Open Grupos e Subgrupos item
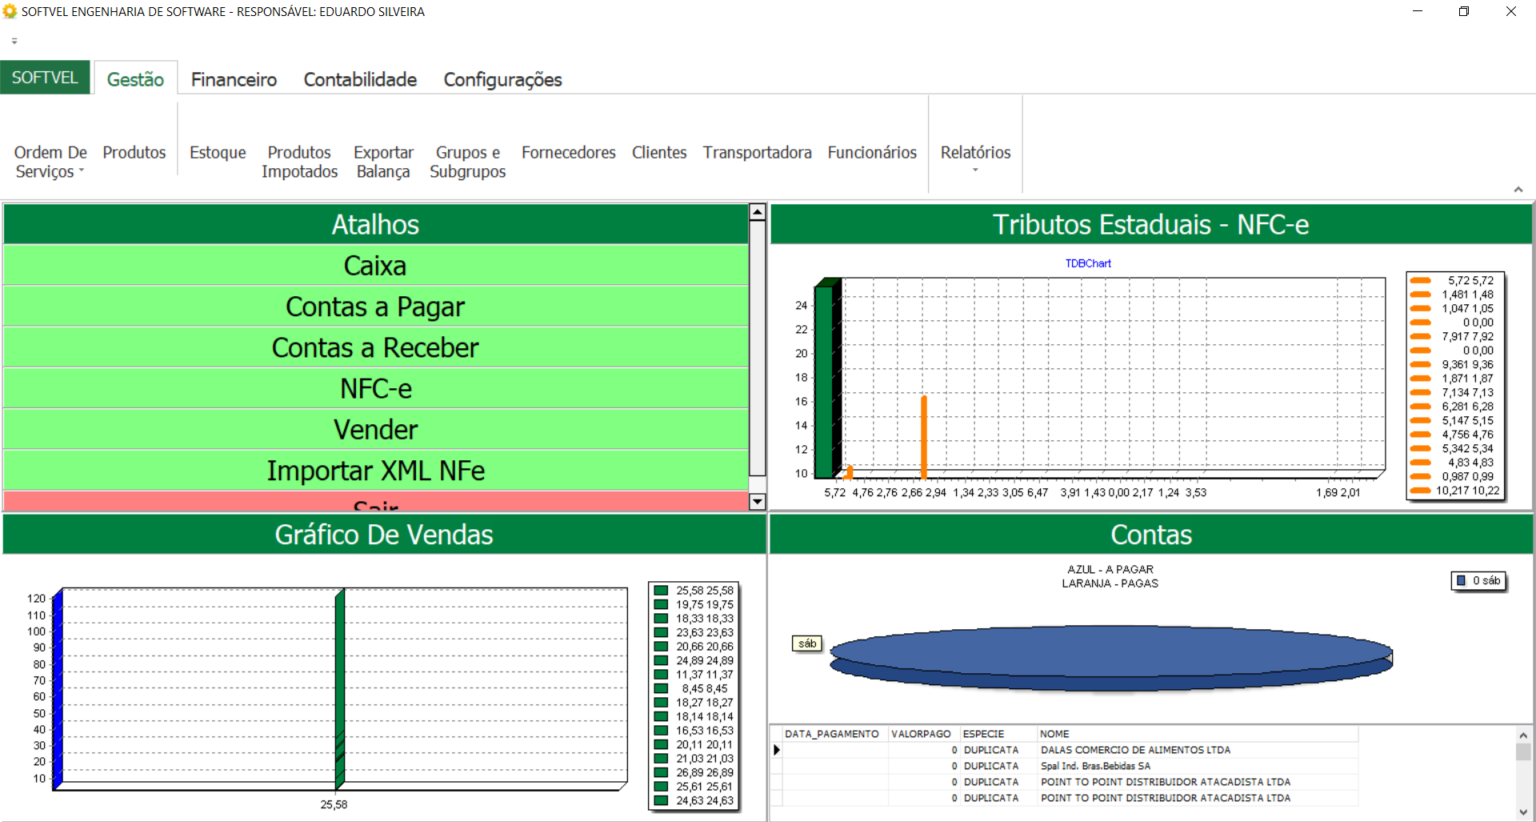1536x822 pixels. coord(467,162)
